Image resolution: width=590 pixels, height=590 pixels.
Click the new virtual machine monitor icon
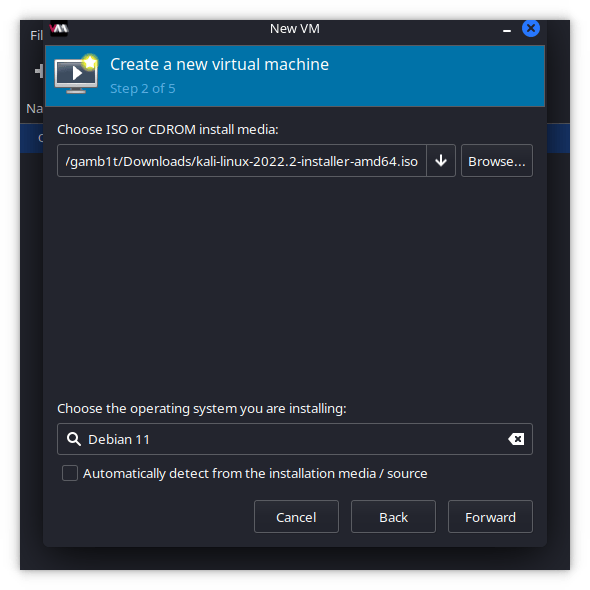tap(76, 74)
